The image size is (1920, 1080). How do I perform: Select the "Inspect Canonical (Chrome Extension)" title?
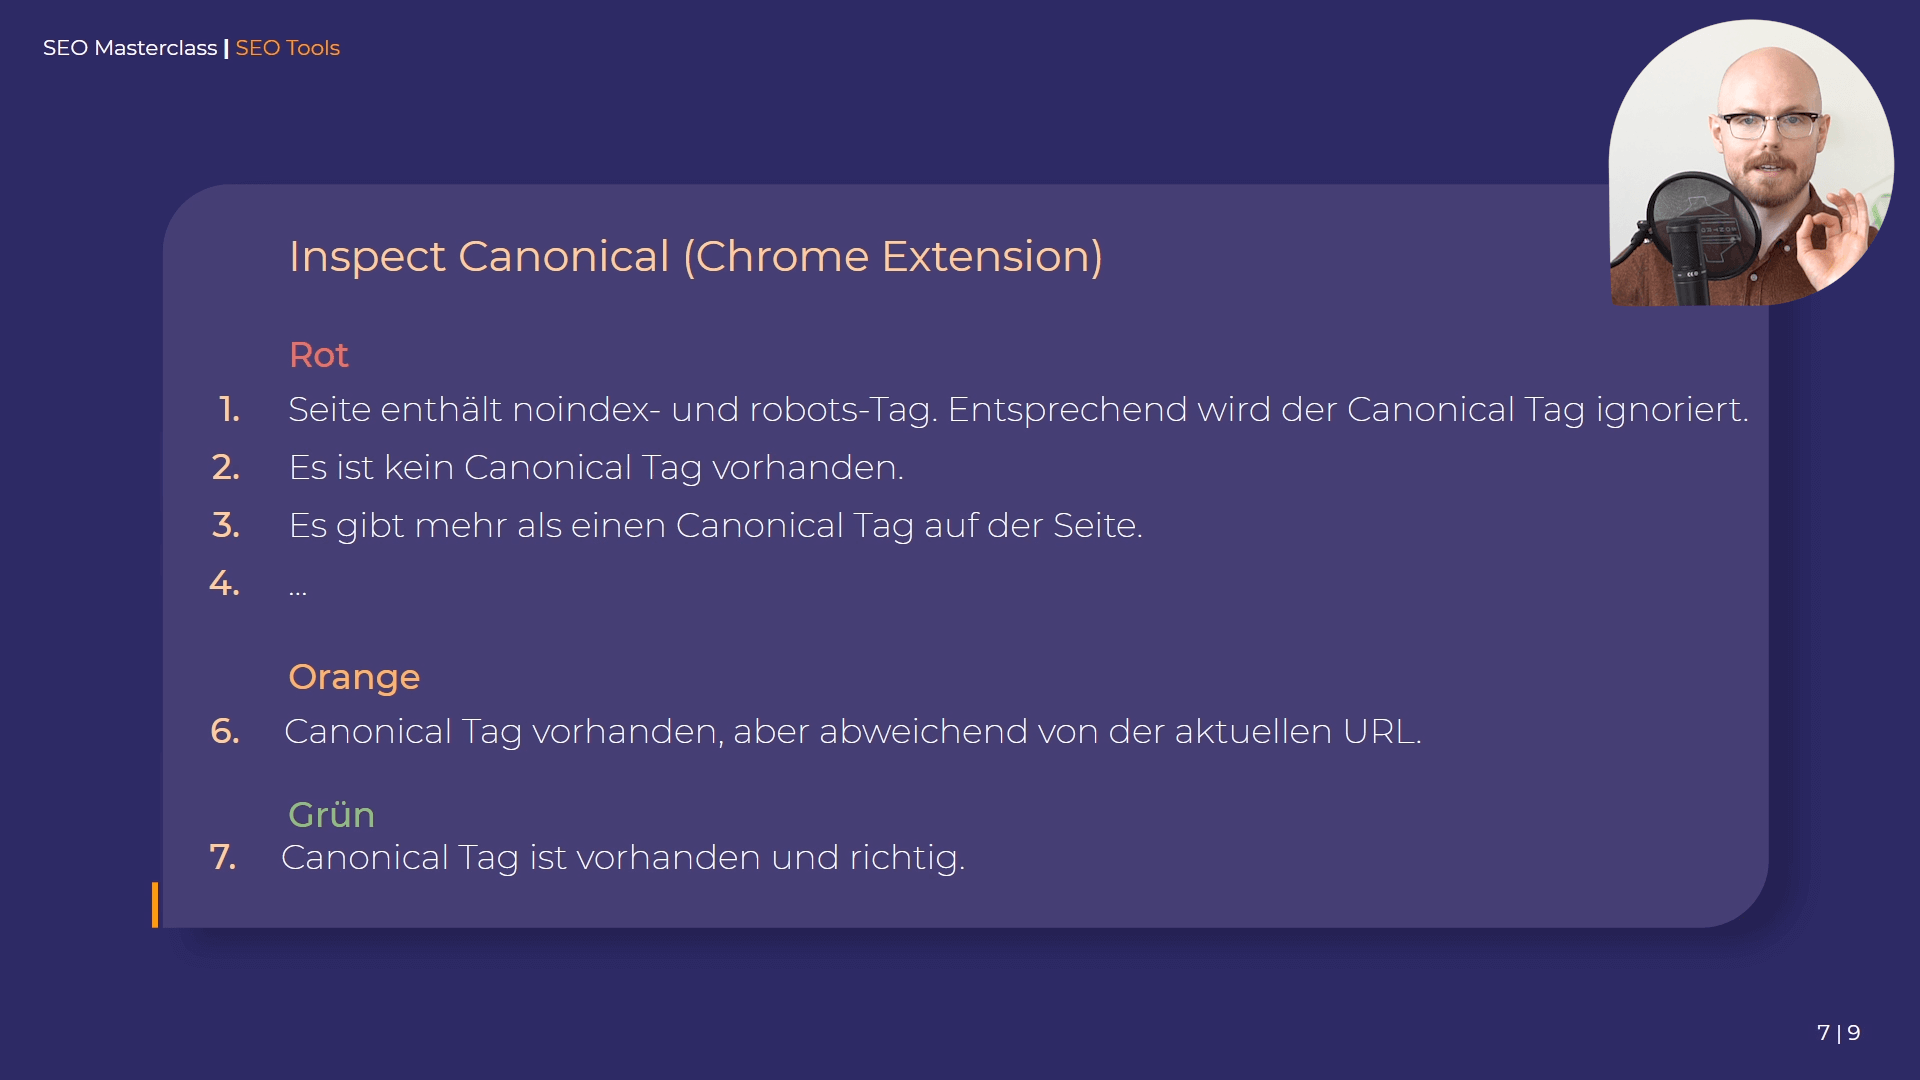point(695,257)
